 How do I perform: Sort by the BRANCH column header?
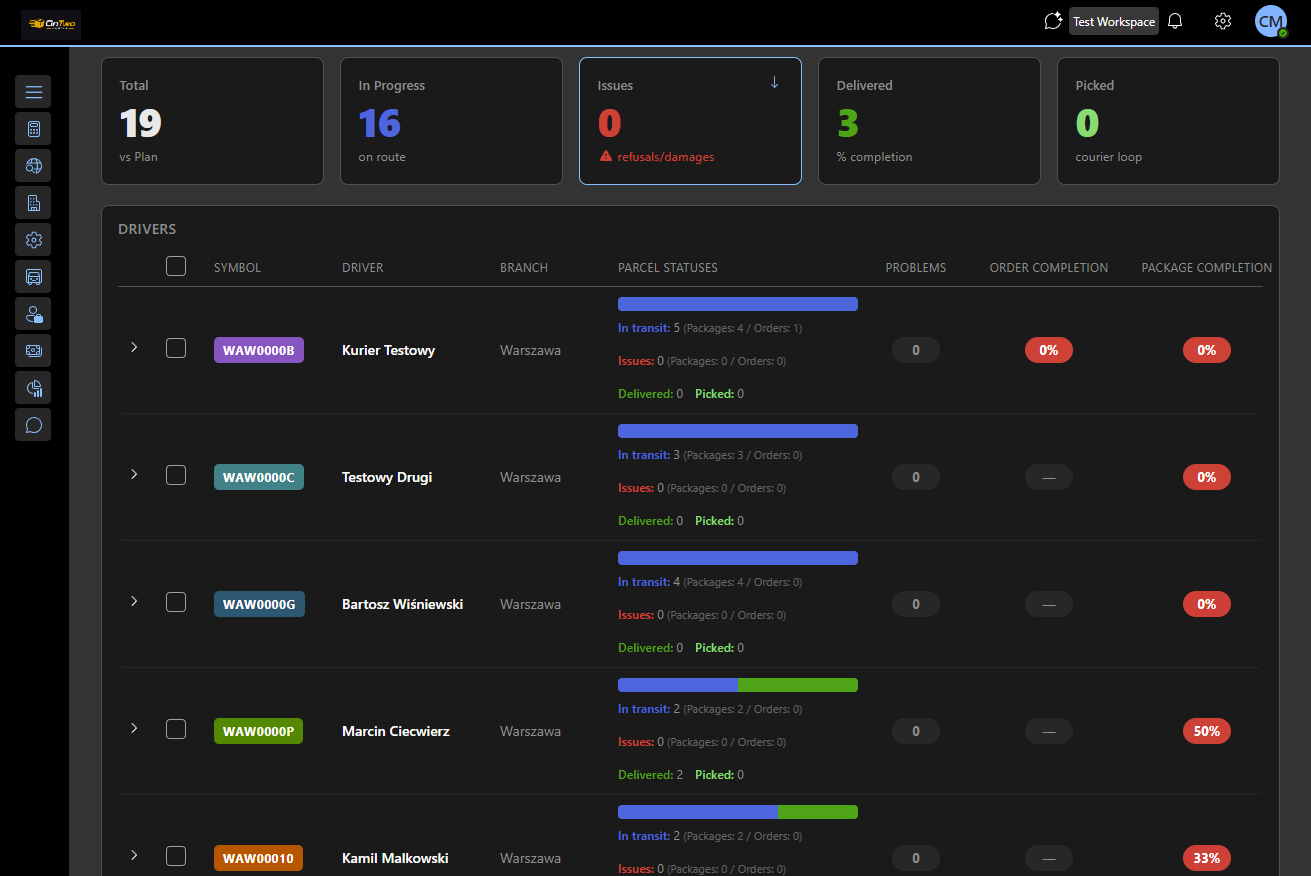[524, 268]
